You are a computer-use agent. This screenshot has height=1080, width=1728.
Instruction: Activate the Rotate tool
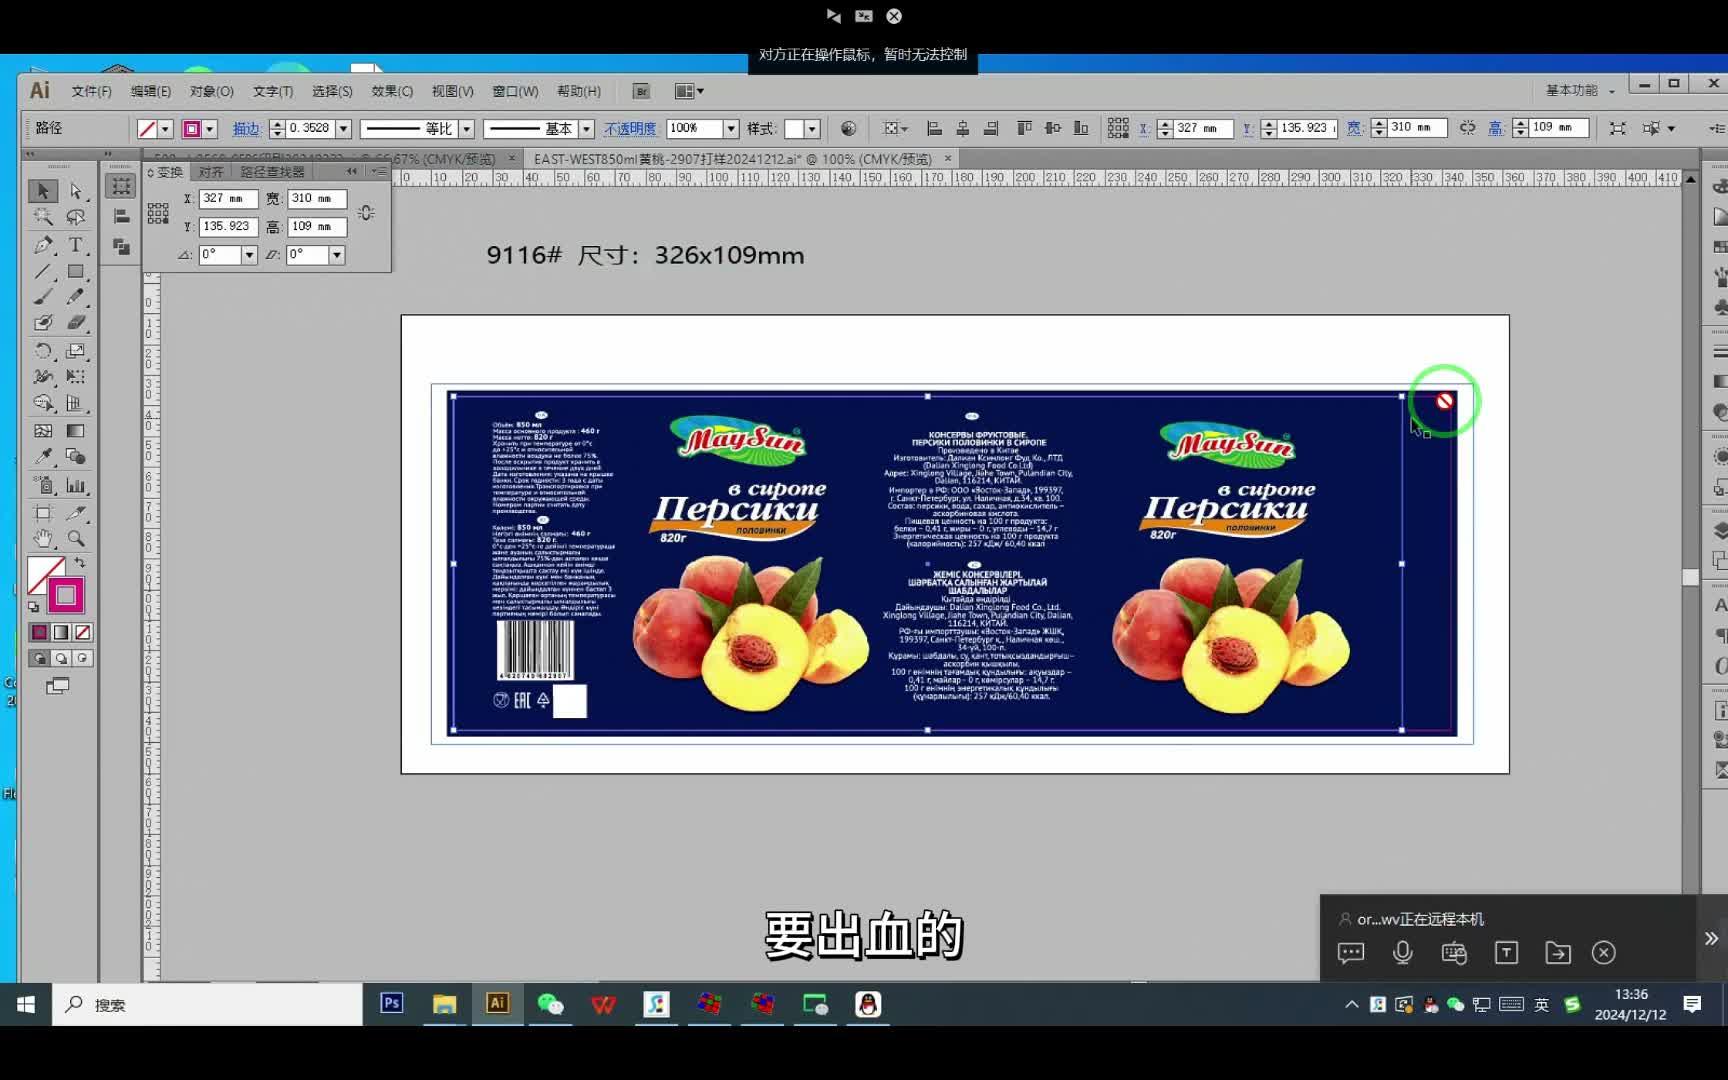click(42, 351)
